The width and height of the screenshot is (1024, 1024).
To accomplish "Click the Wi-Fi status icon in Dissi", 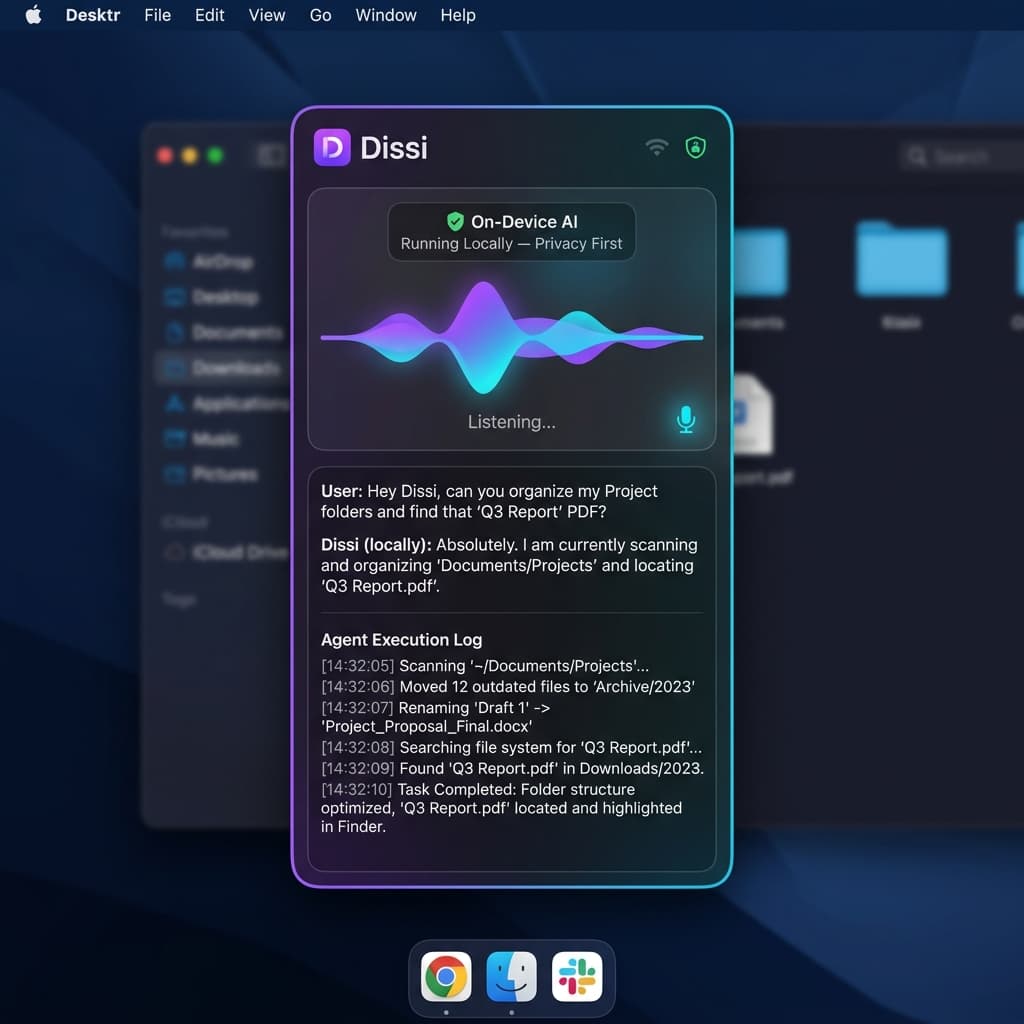I will coord(656,147).
